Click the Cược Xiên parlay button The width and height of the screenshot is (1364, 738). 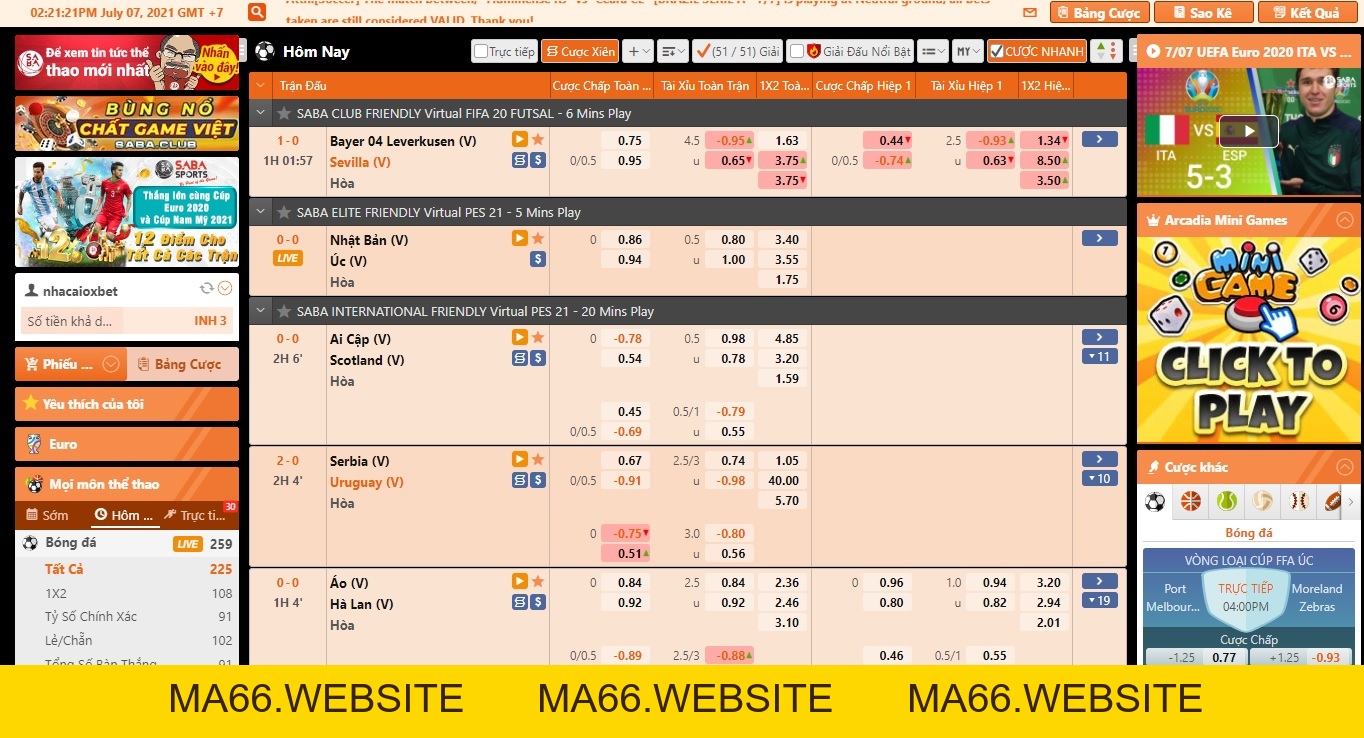[580, 51]
